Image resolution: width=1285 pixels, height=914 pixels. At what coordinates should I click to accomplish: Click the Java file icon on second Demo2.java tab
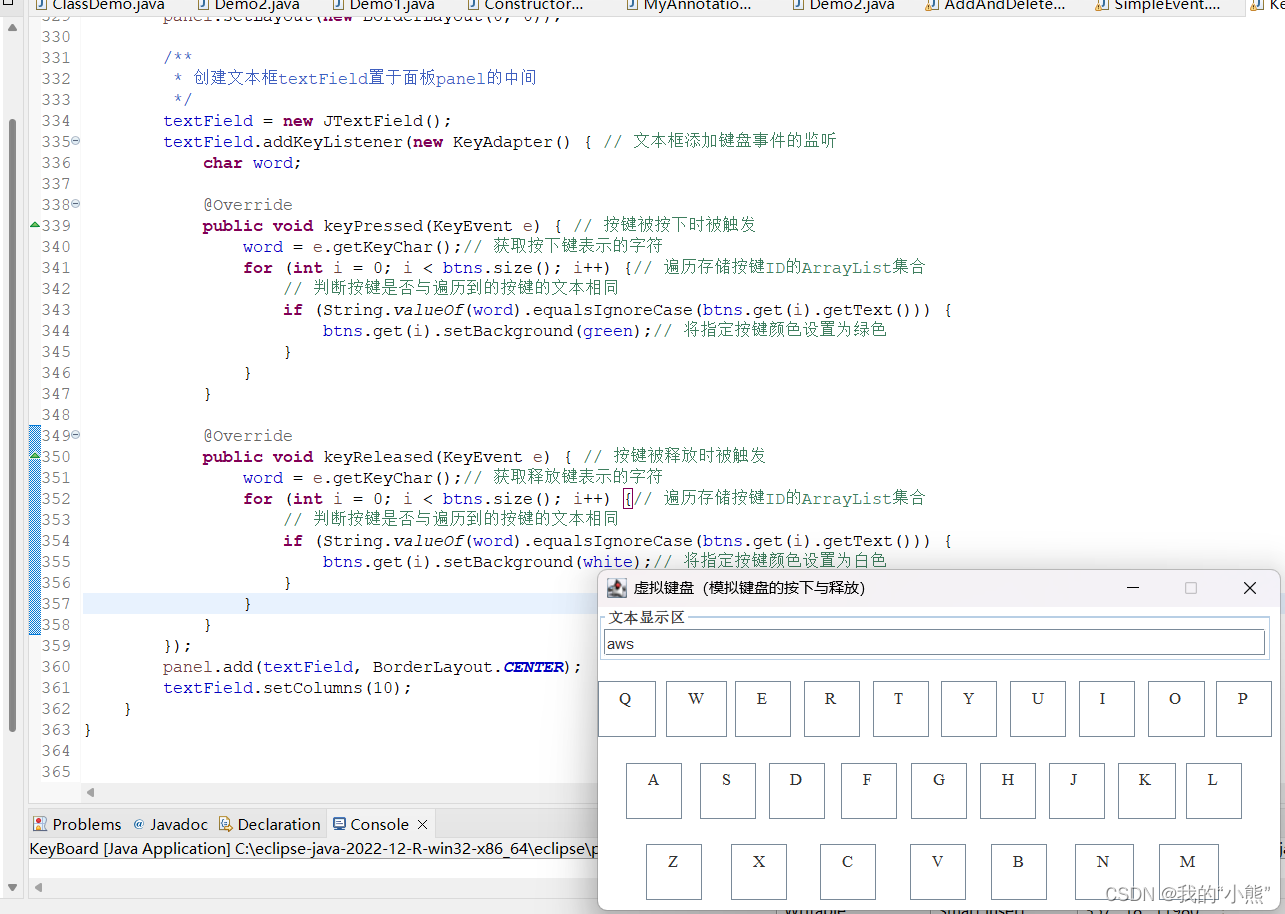click(798, 5)
